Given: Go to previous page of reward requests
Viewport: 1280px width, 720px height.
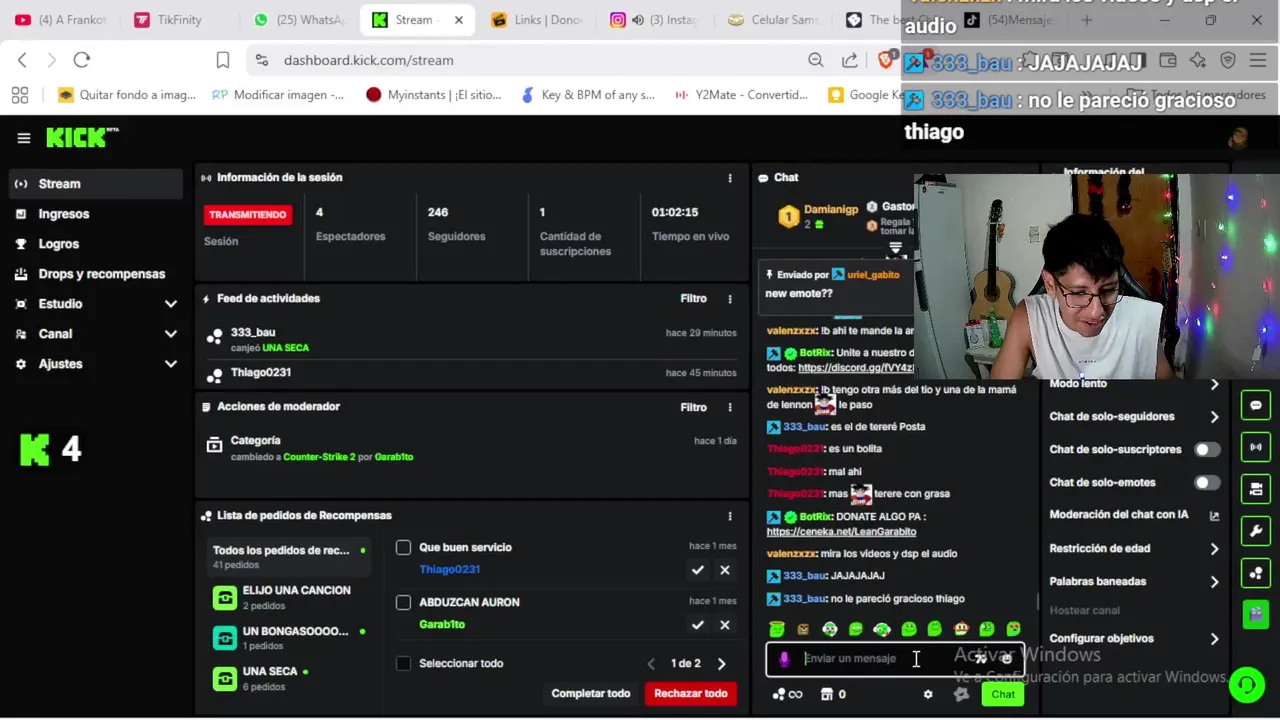Looking at the screenshot, I should [651, 664].
